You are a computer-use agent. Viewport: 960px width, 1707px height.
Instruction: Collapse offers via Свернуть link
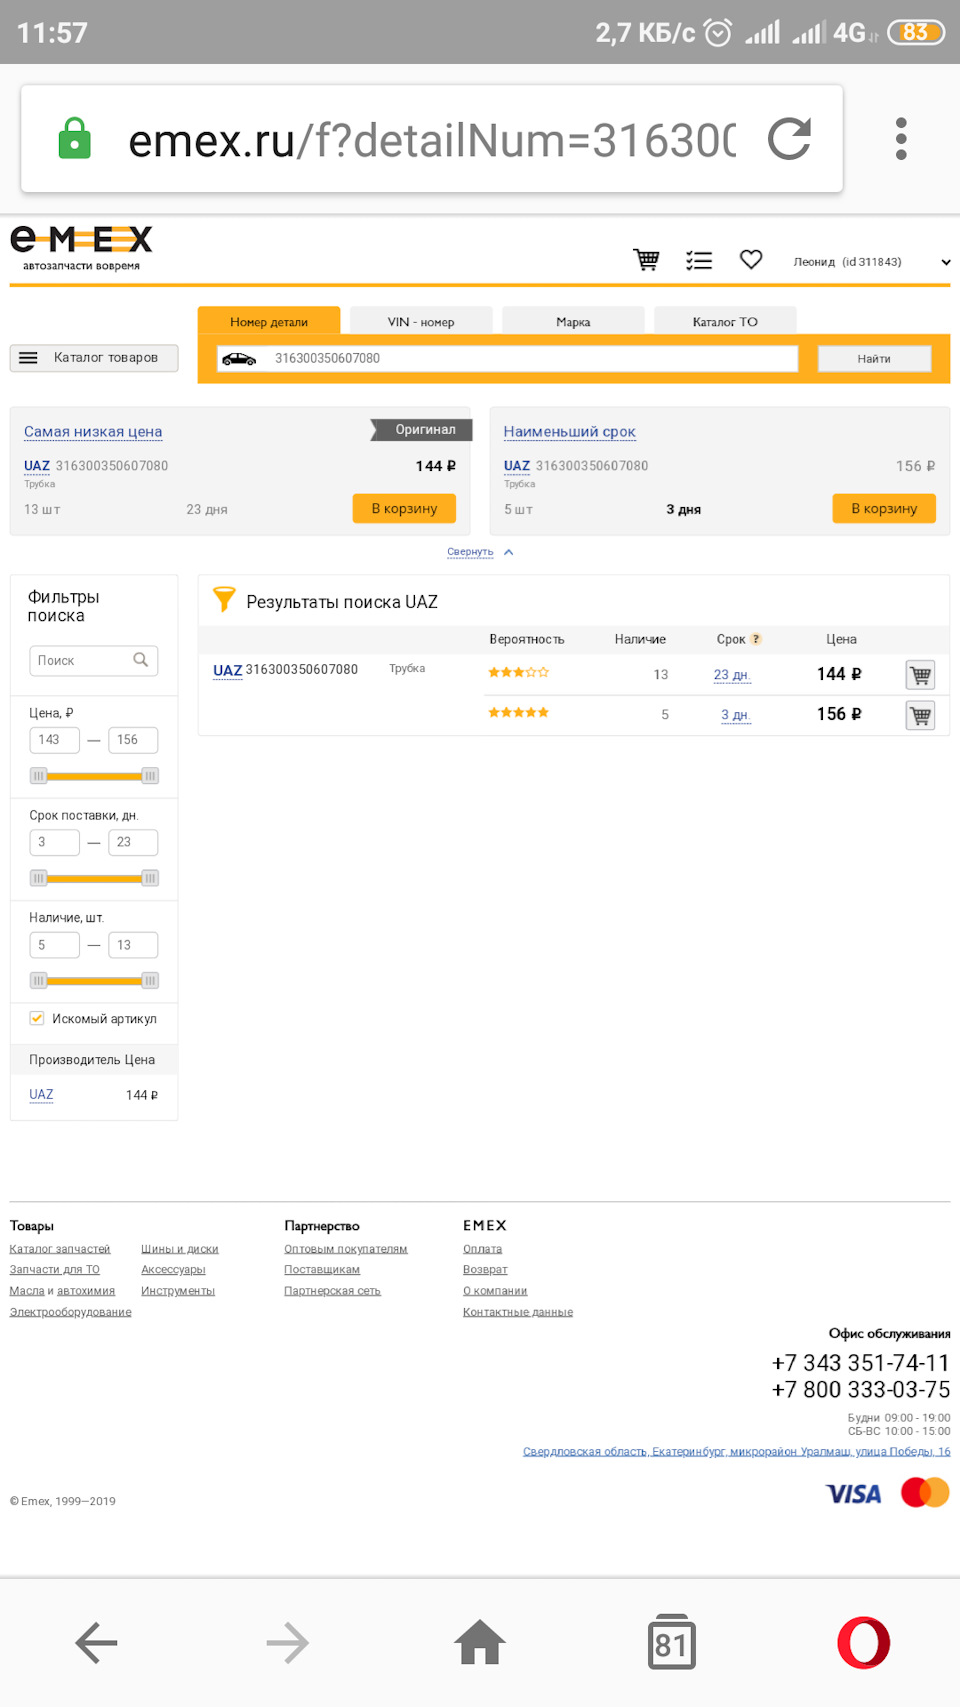[470, 552]
